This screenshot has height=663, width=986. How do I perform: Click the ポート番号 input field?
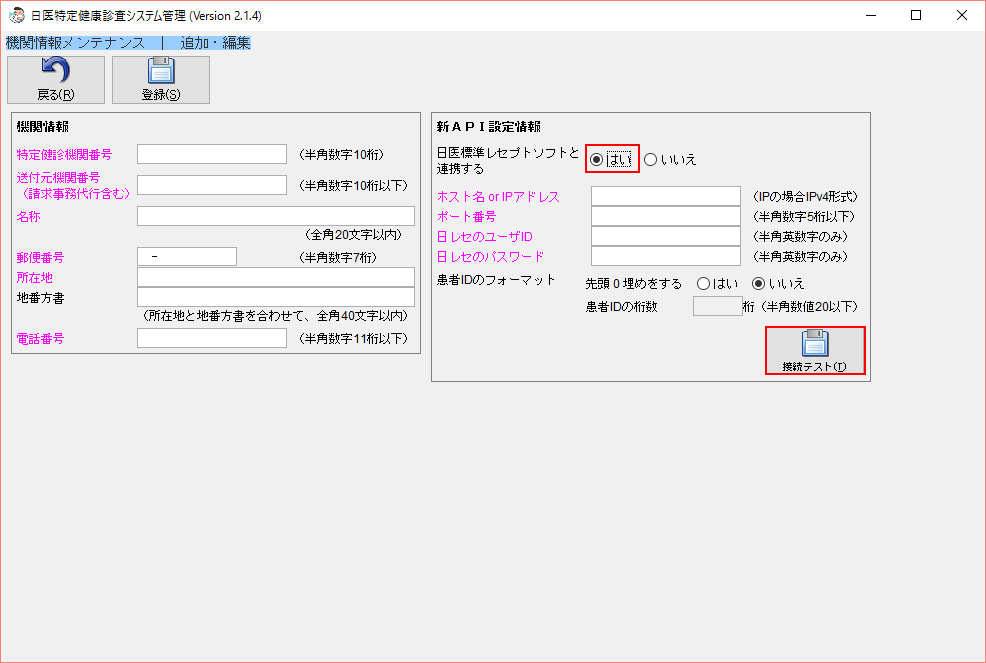(665, 216)
